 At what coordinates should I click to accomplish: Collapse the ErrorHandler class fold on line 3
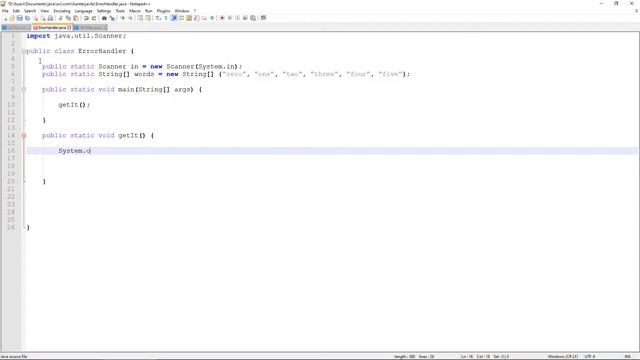(x=24, y=51)
